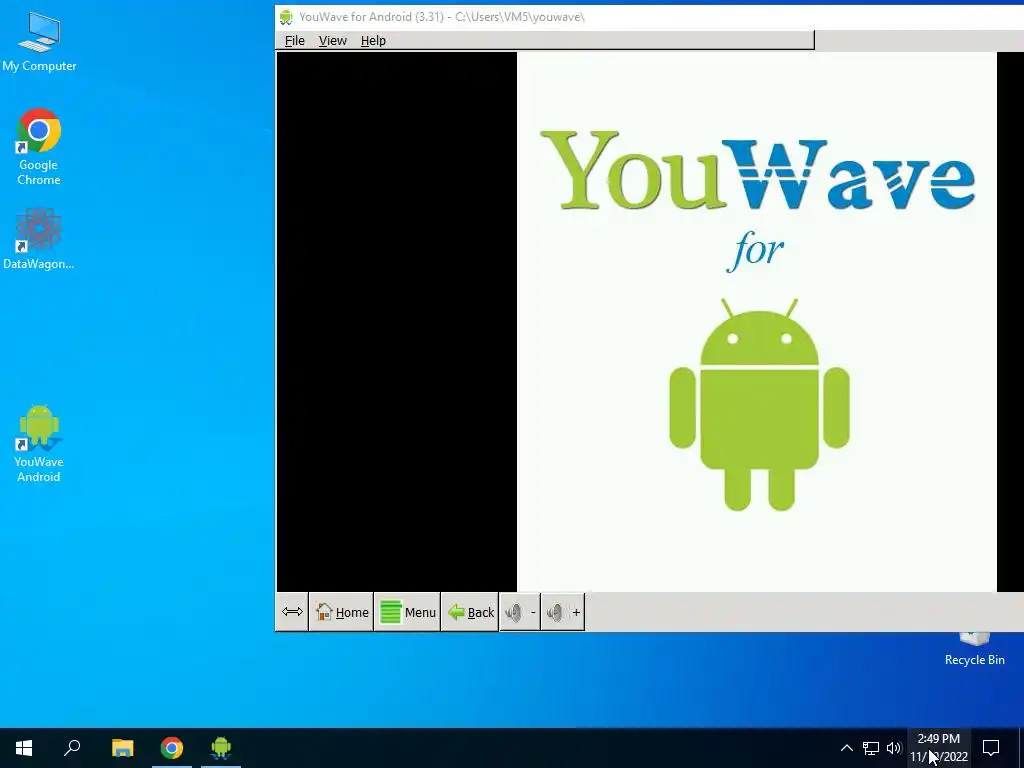Select the Google Chrome desktop shortcut
This screenshot has width=1024, height=768.
coord(39,148)
